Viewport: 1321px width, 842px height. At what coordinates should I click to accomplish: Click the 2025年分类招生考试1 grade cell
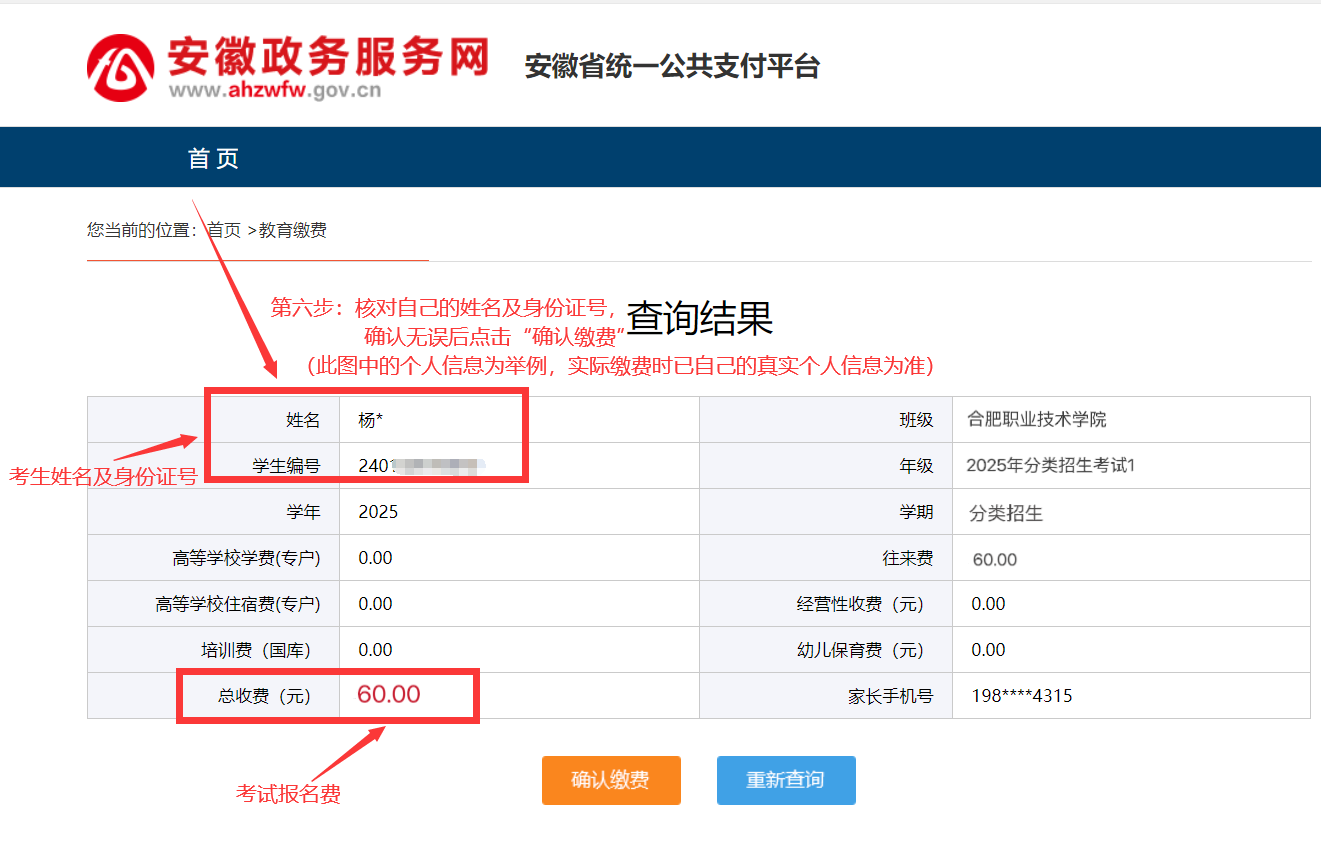tap(1051, 465)
